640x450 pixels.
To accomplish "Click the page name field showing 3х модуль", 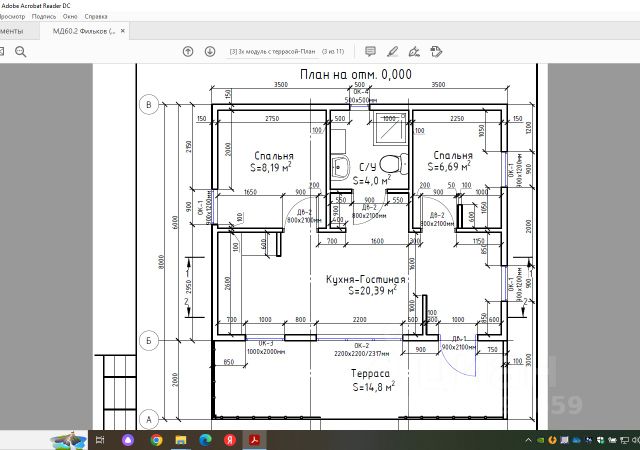I will point(272,51).
